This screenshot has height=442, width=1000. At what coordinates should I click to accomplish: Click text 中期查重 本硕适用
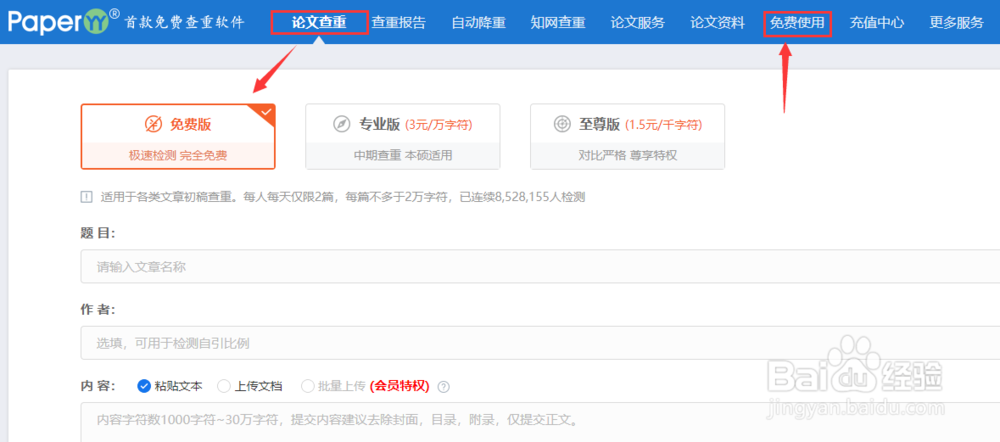click(x=403, y=155)
